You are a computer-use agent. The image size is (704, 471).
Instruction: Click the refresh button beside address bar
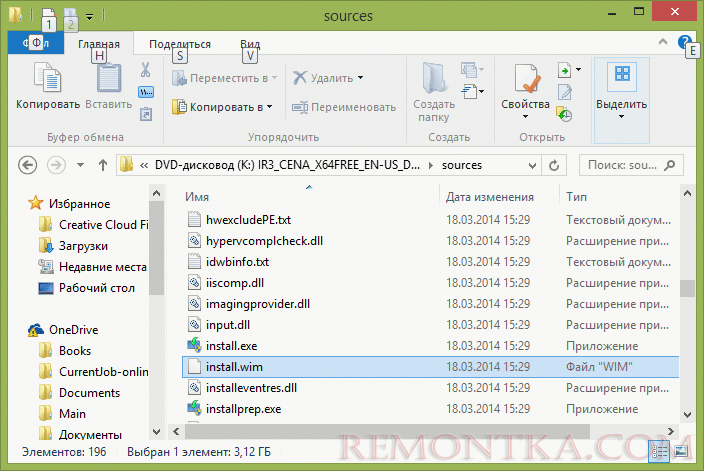click(554, 166)
